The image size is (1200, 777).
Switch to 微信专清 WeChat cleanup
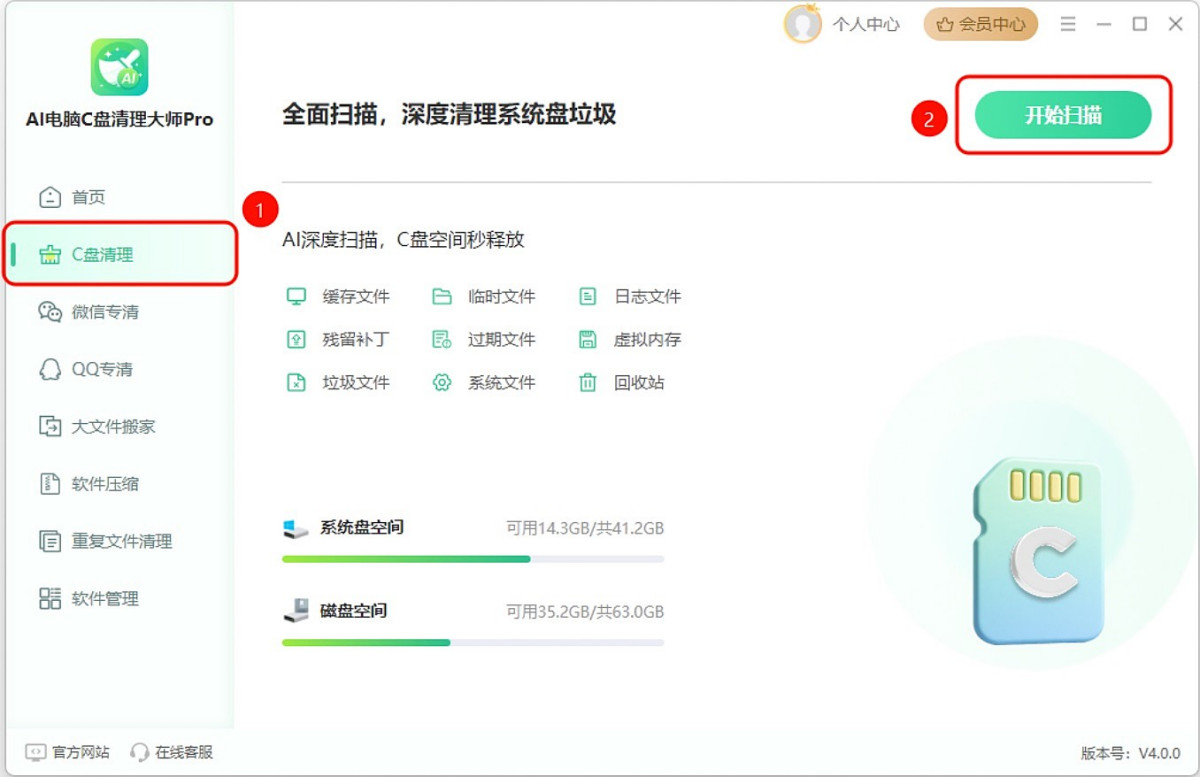click(104, 312)
